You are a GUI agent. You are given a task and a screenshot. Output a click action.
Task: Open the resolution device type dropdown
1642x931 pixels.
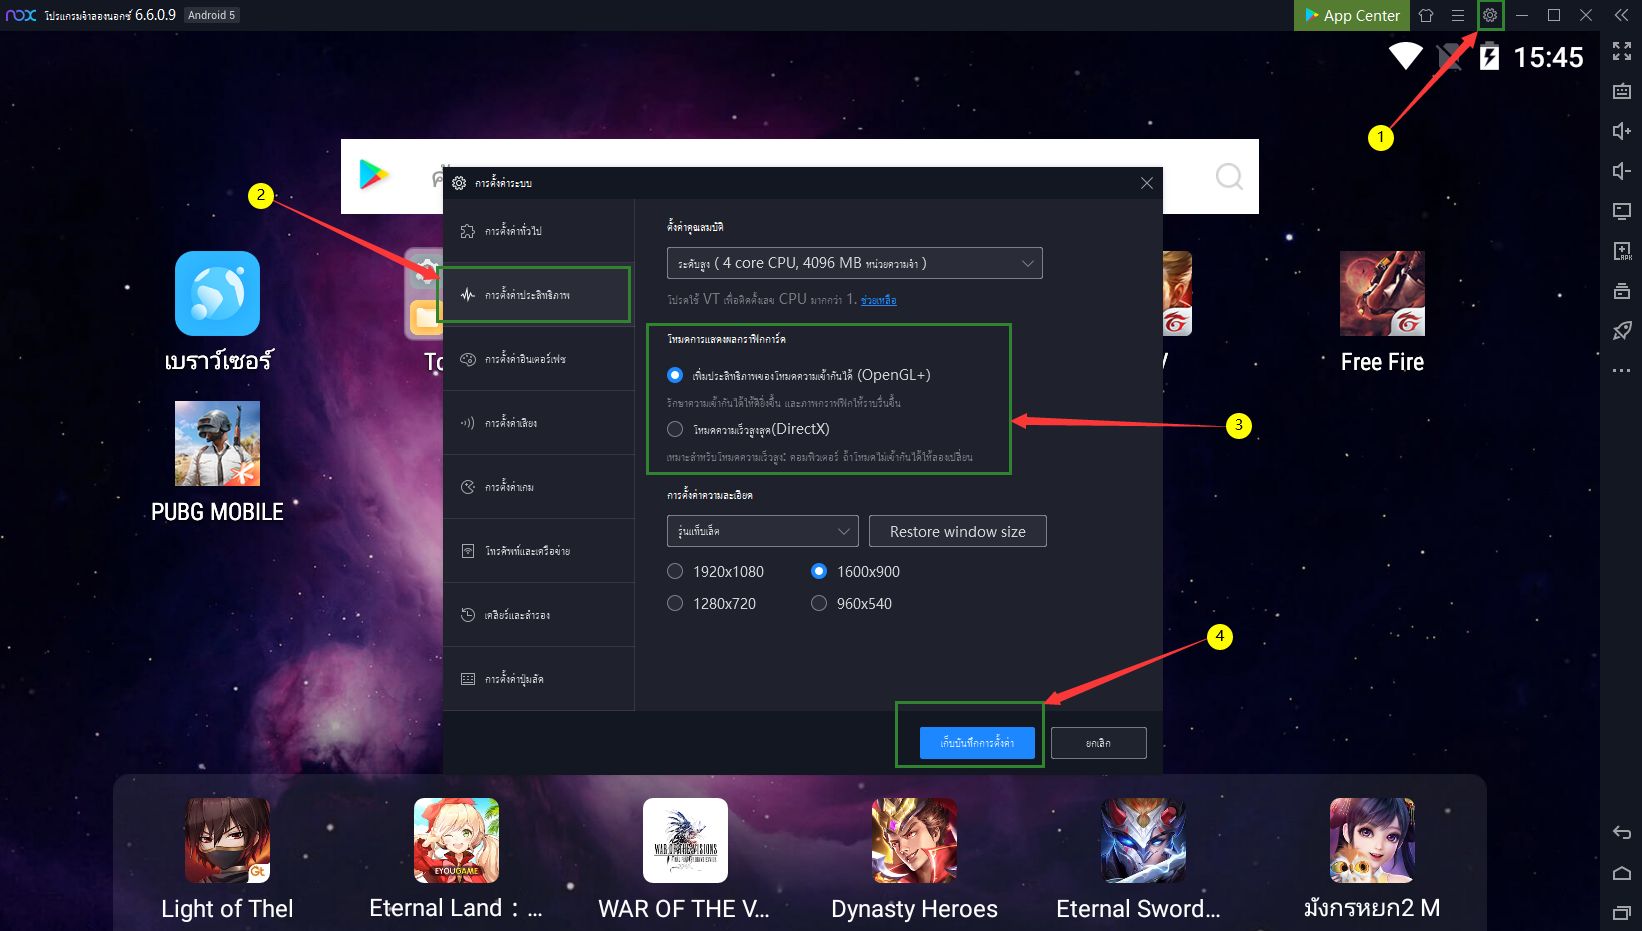pyautogui.click(x=762, y=531)
